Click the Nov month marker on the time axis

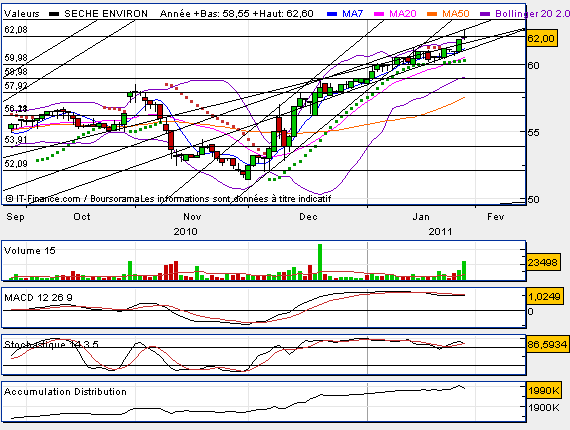pyautogui.click(x=192, y=217)
